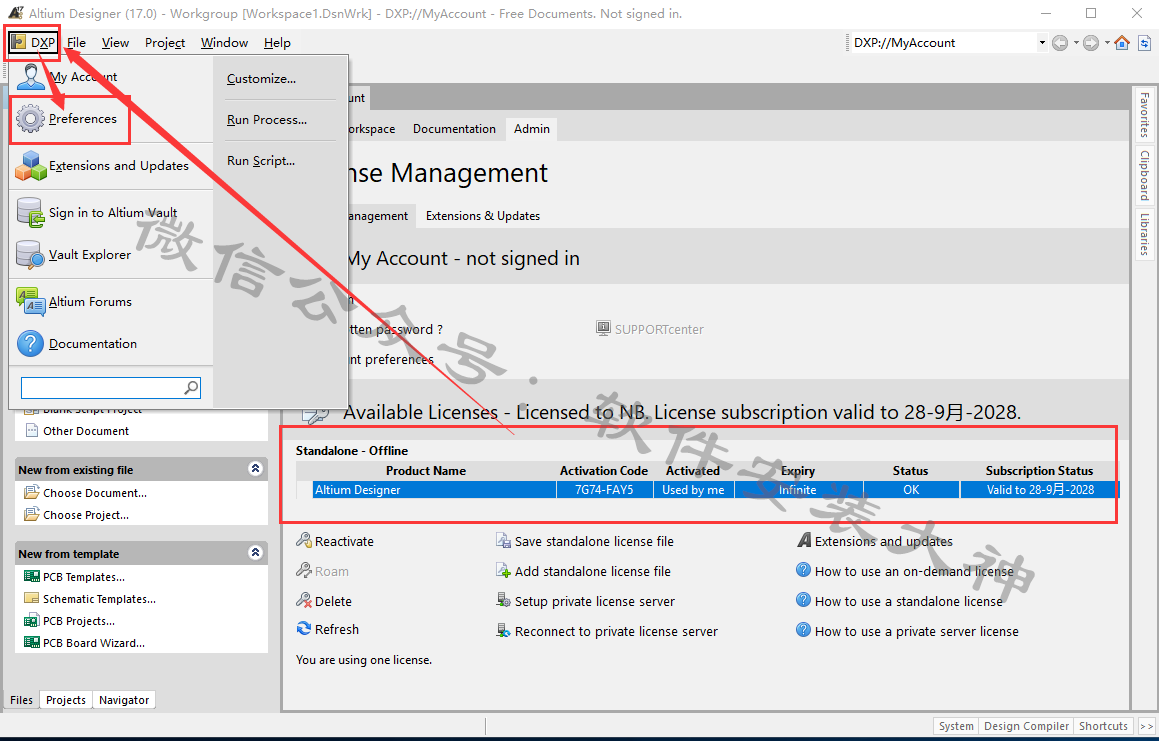Click the Reactivate license link
Viewport: 1159px width, 741px height.
point(344,541)
